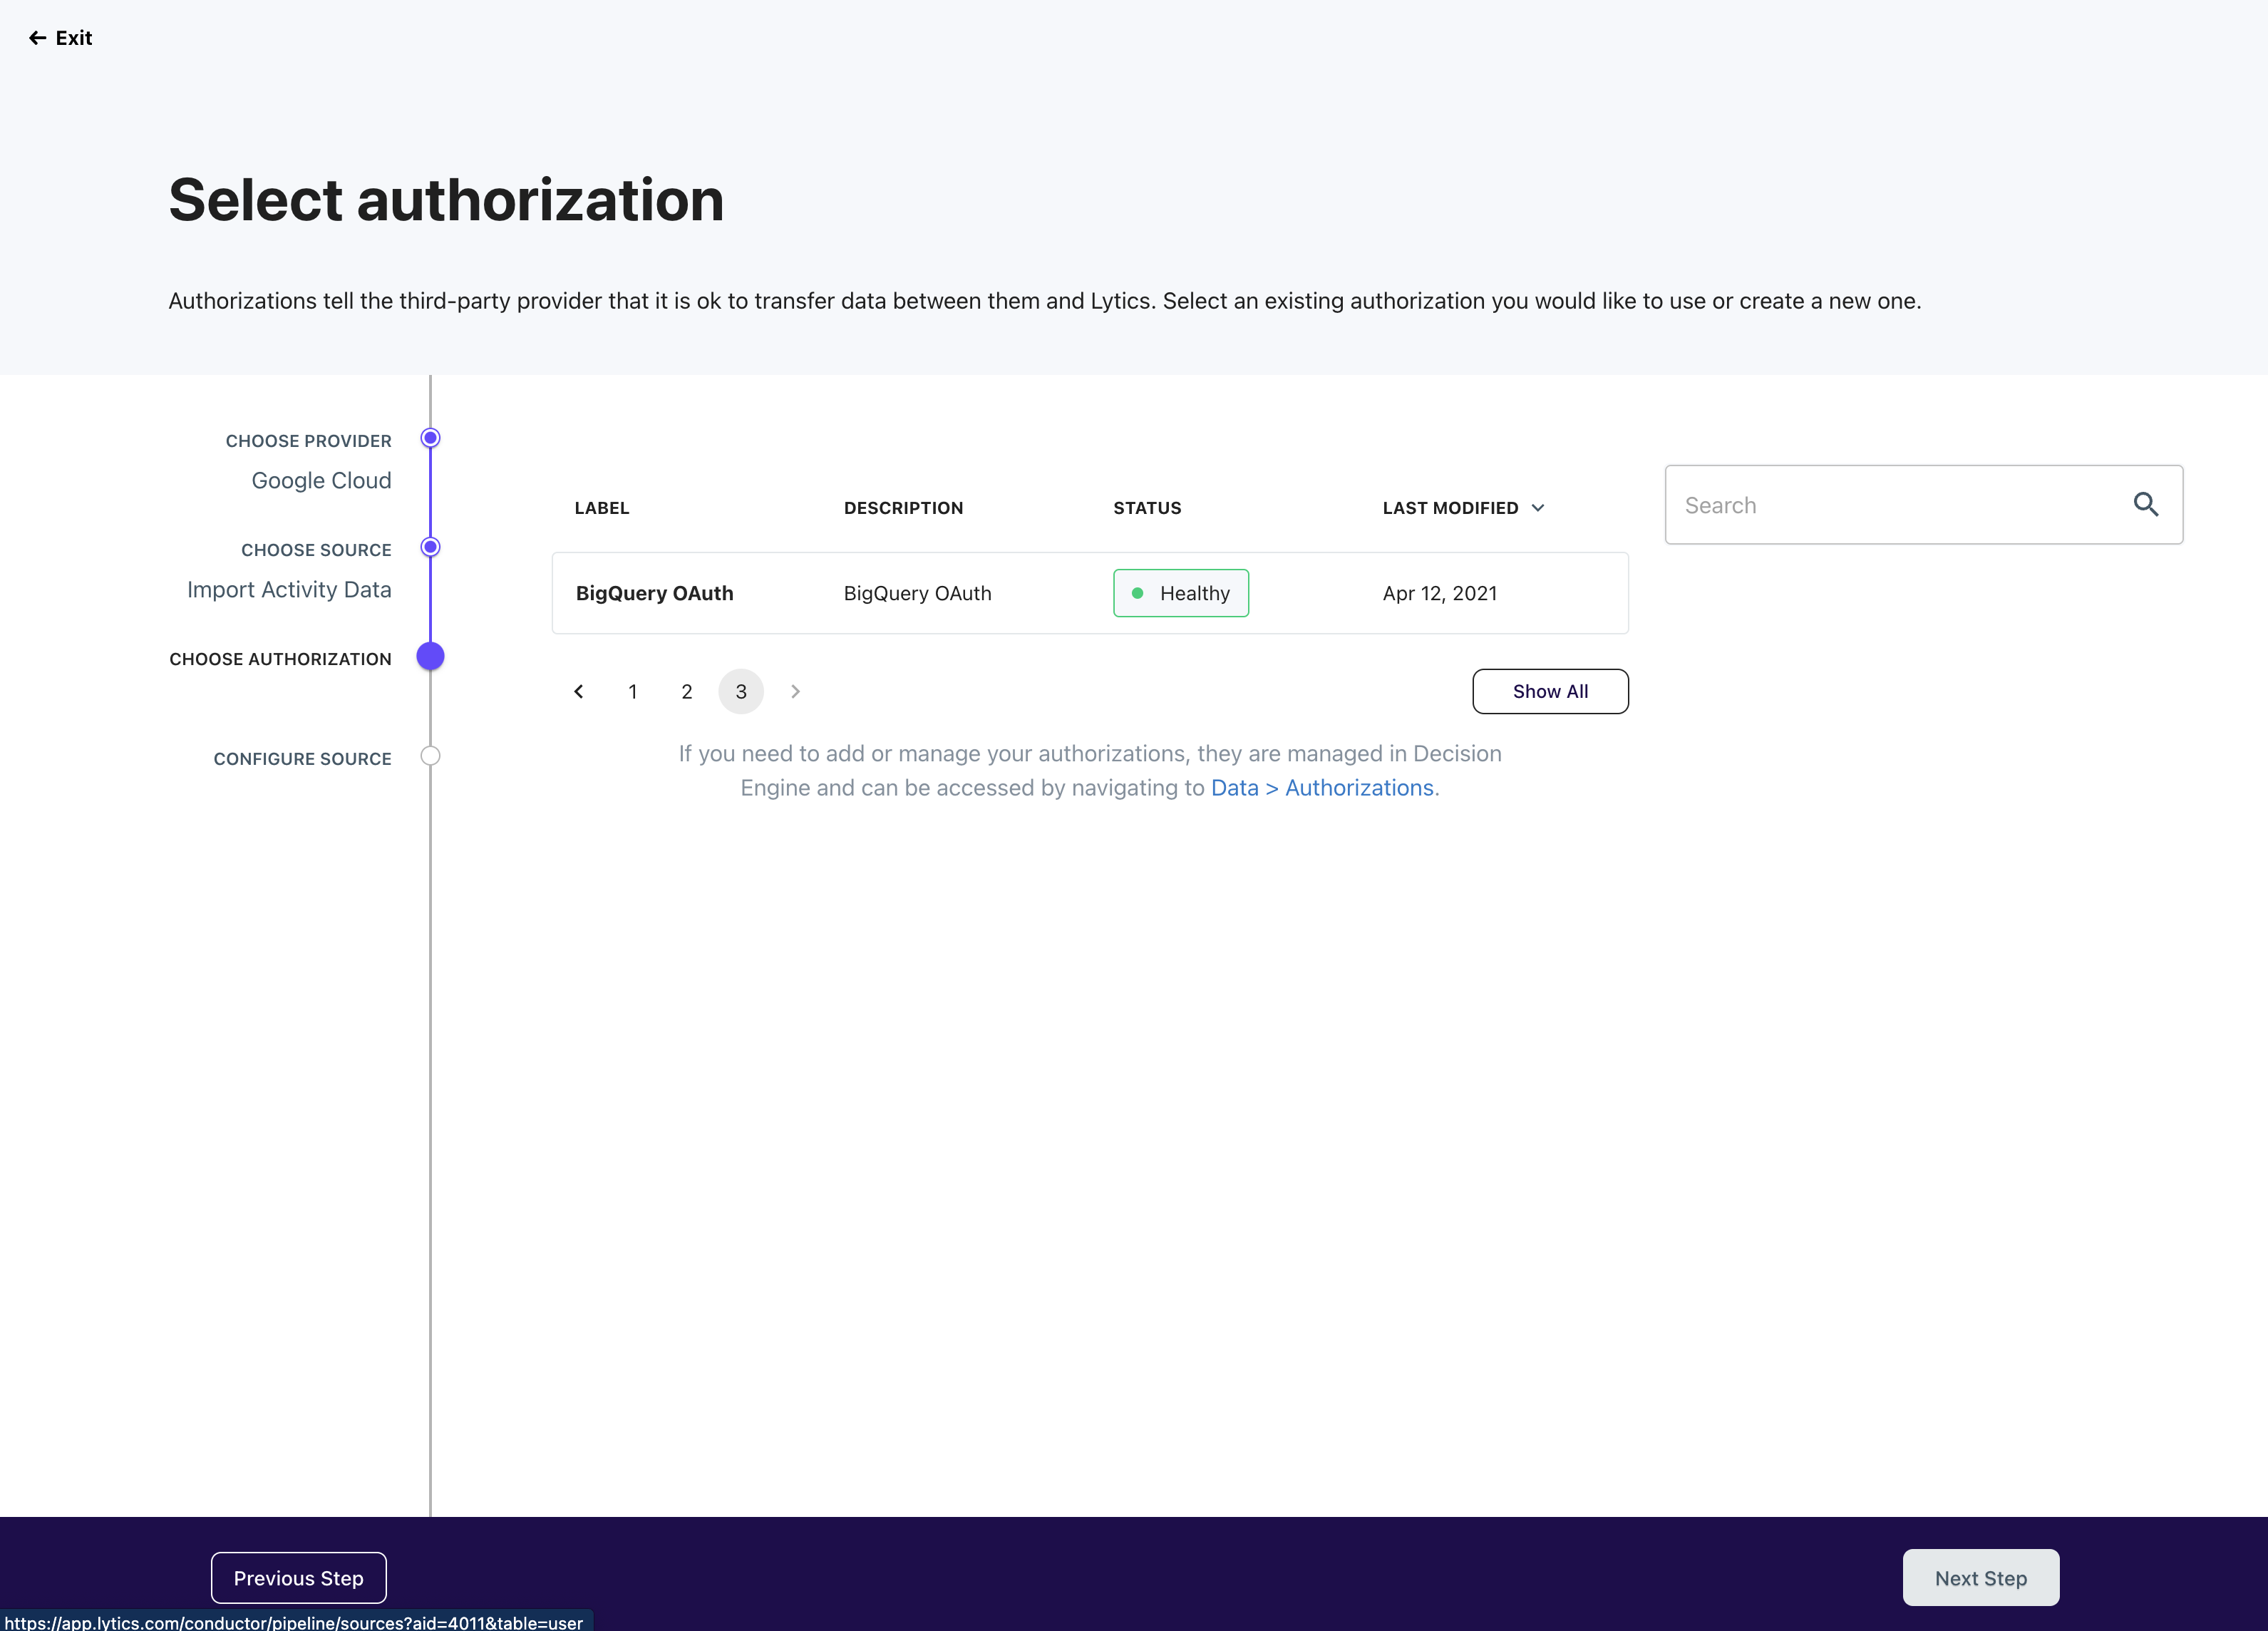
Task: Click into the Search input field
Action: (1895, 505)
